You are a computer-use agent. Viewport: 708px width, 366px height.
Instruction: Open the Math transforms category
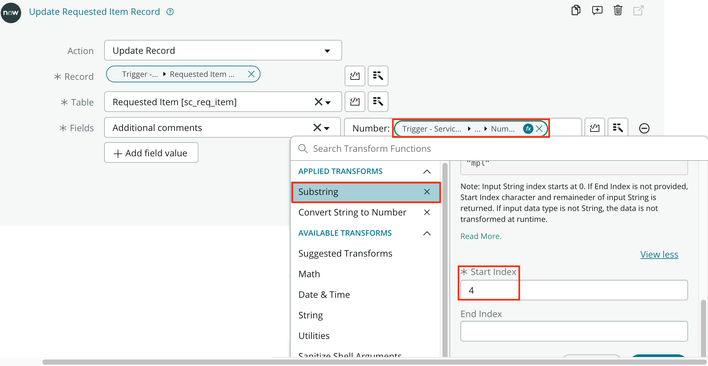309,274
